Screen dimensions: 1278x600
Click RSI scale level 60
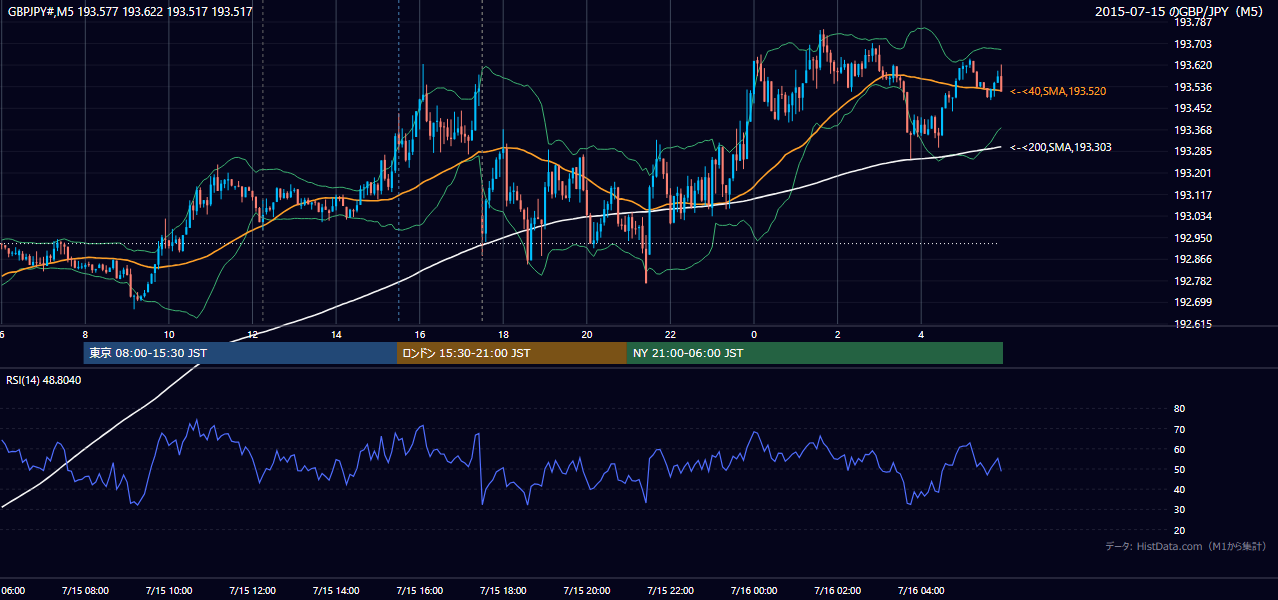click(1179, 449)
